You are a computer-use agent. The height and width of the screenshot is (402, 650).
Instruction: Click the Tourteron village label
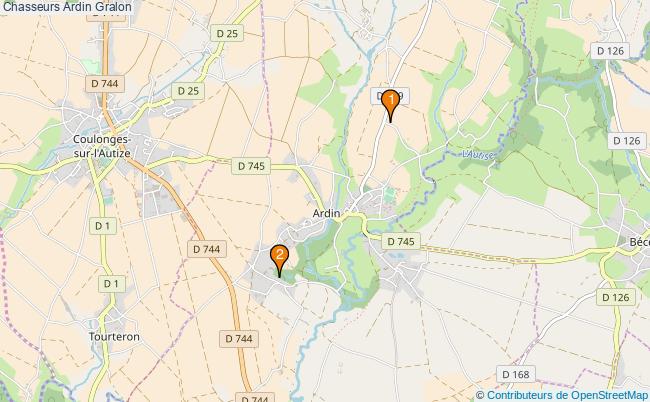114,337
